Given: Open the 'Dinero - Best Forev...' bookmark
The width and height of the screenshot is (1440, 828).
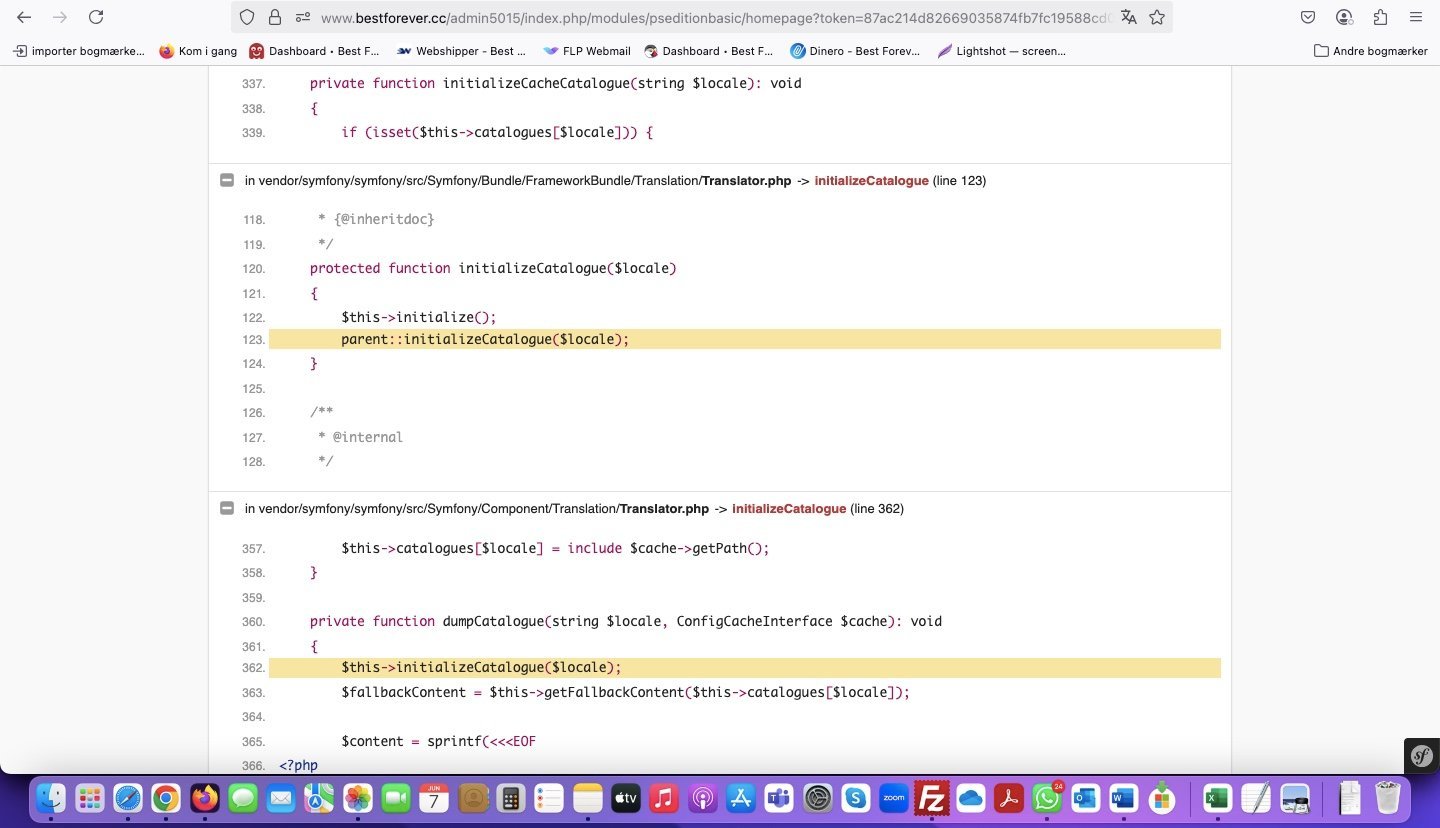Looking at the screenshot, I should click(x=855, y=51).
